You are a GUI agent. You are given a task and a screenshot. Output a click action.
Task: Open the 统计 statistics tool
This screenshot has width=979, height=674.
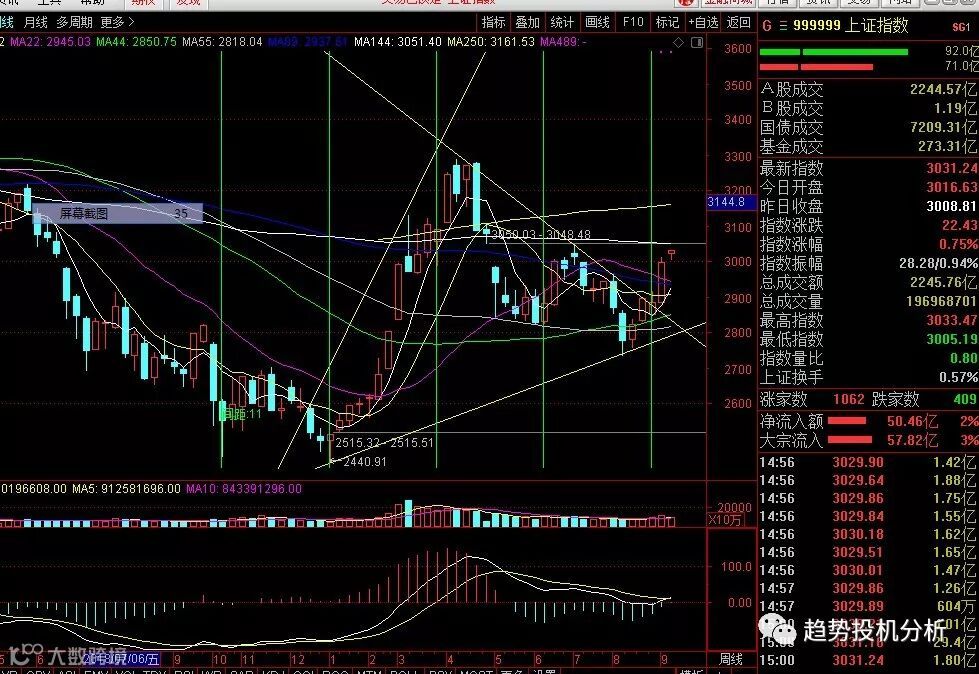pyautogui.click(x=562, y=22)
